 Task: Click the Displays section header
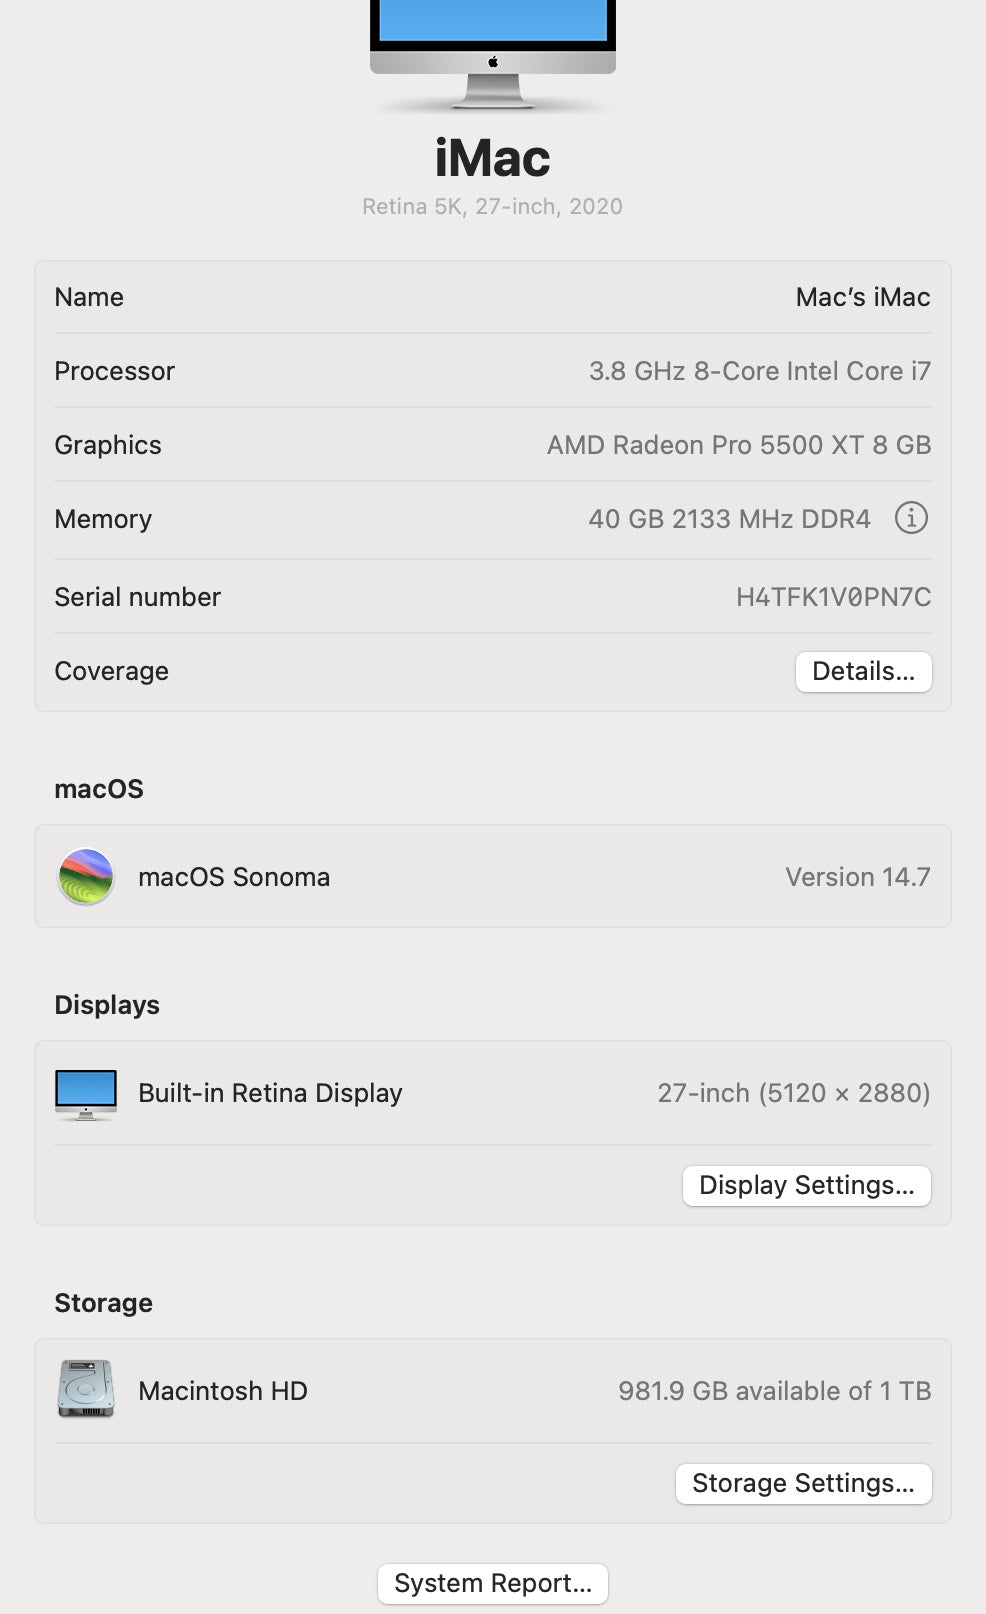(x=106, y=1004)
